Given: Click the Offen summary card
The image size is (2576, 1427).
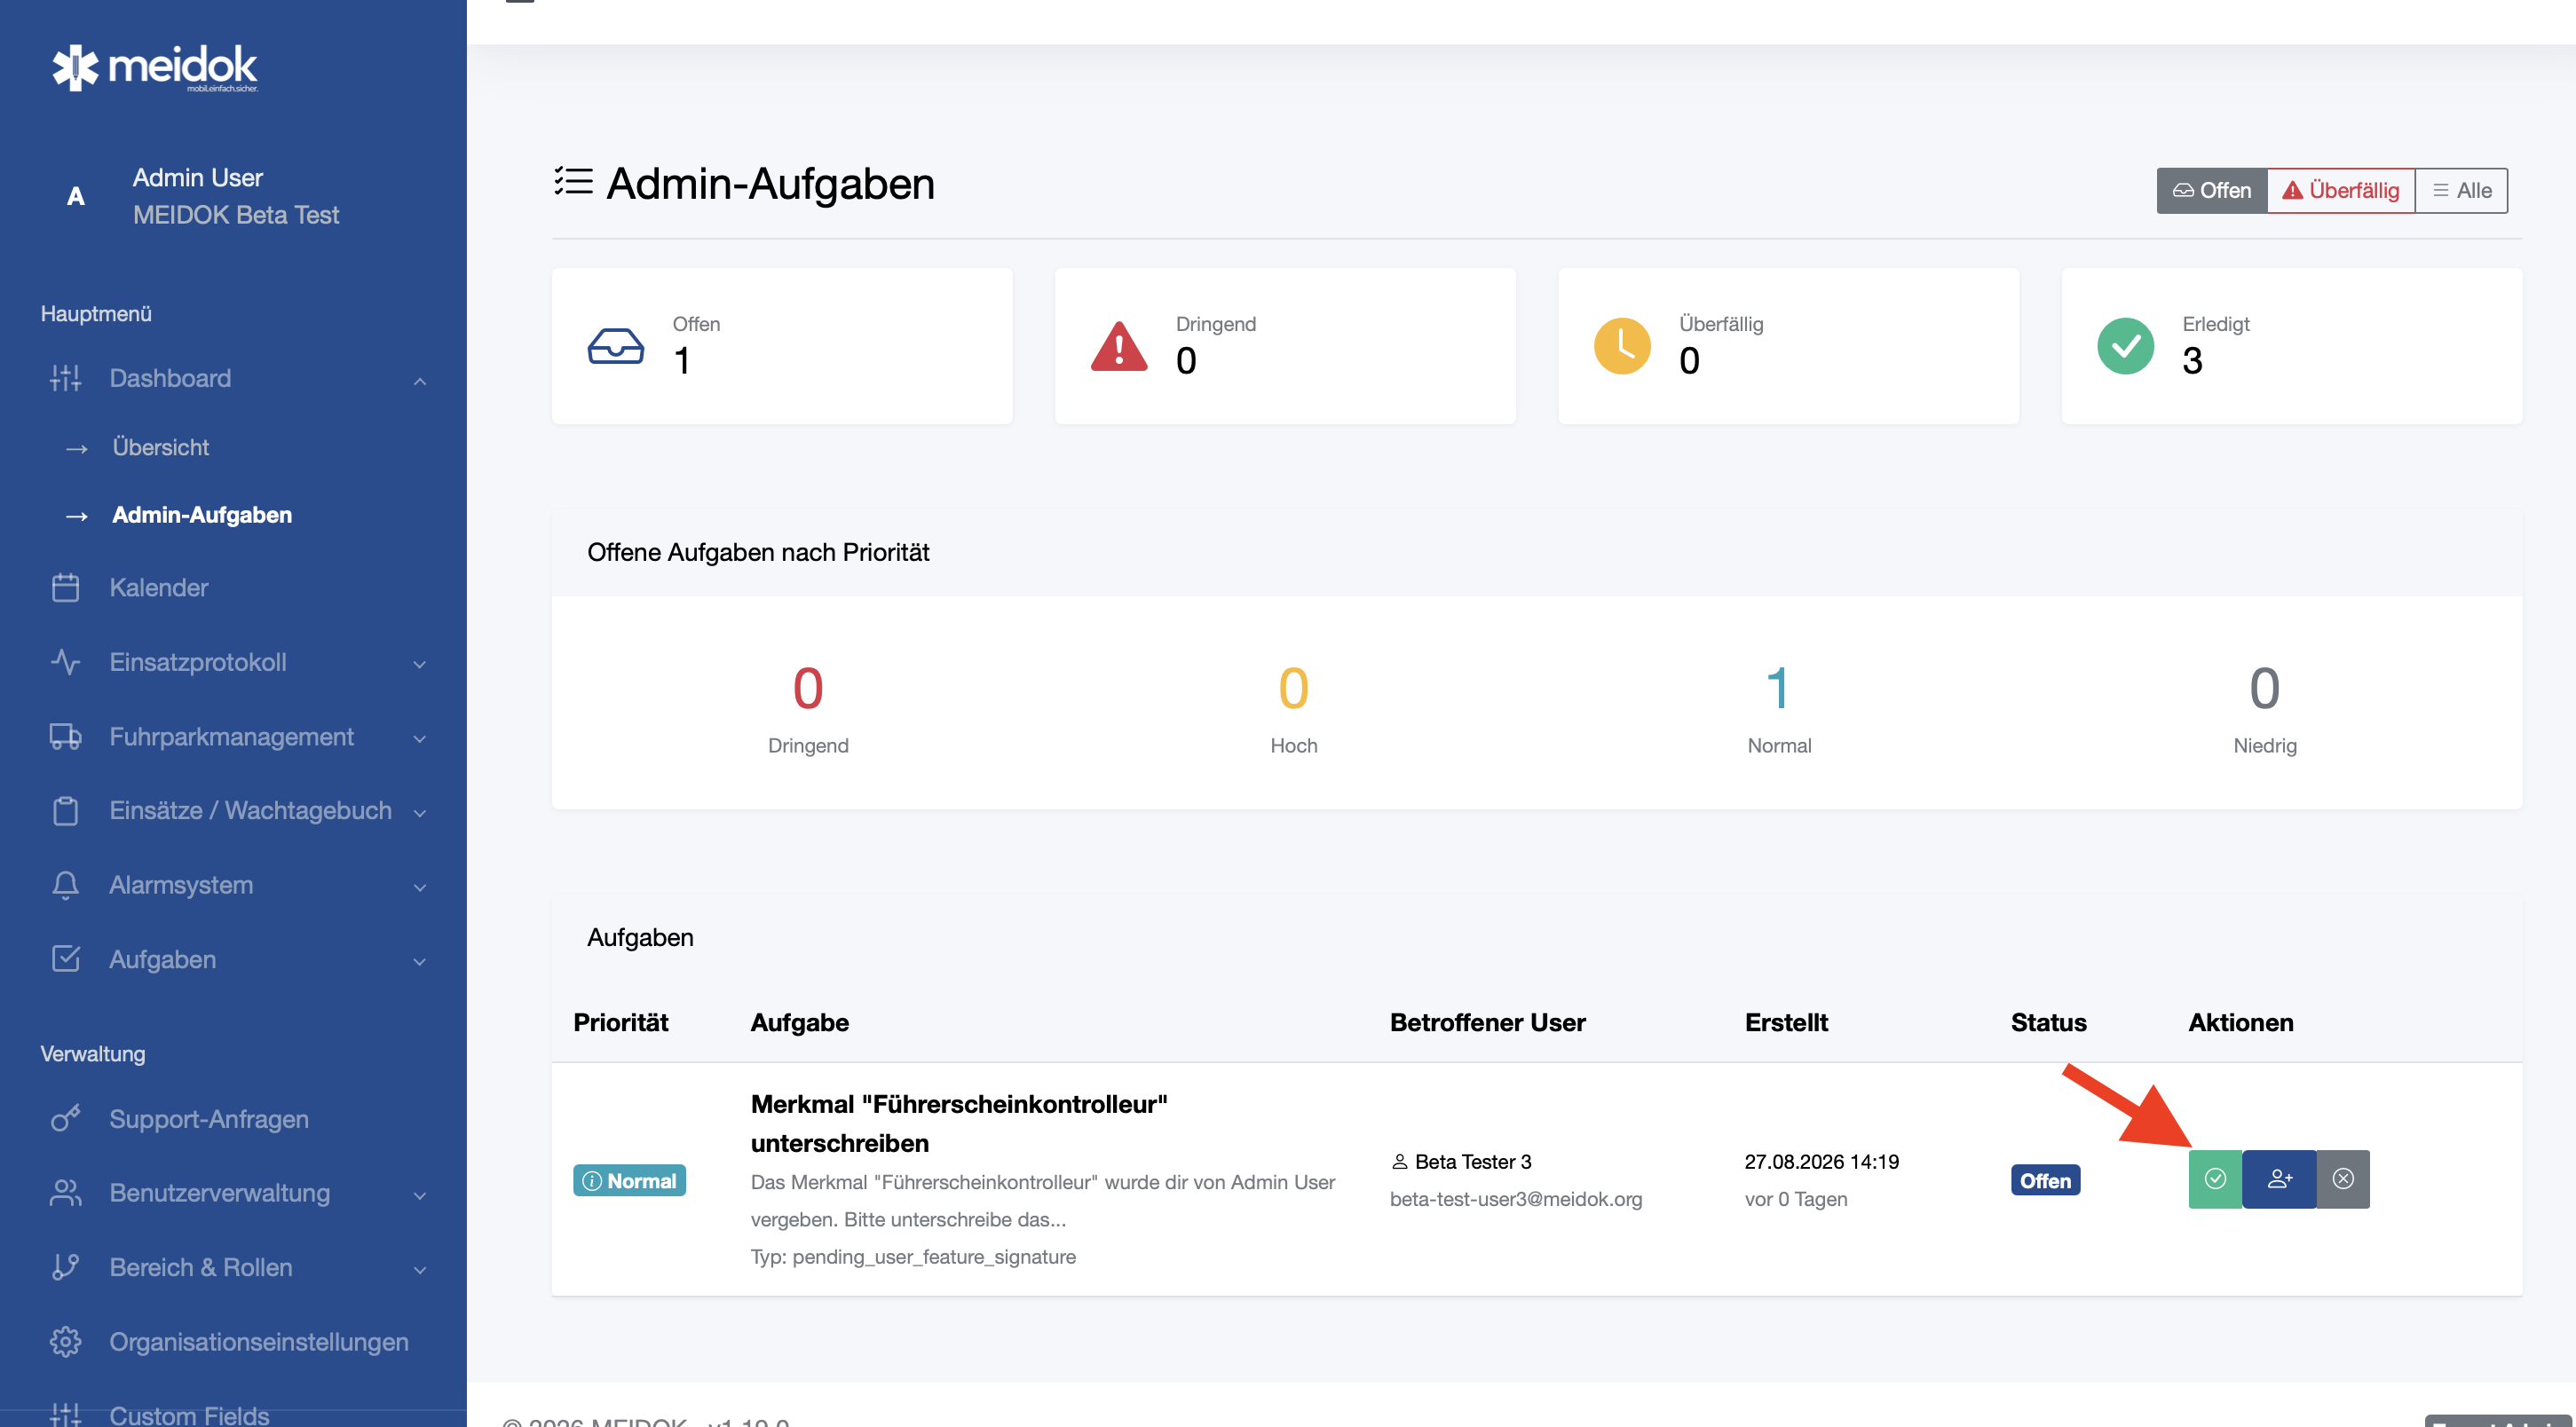Looking at the screenshot, I should [782, 346].
